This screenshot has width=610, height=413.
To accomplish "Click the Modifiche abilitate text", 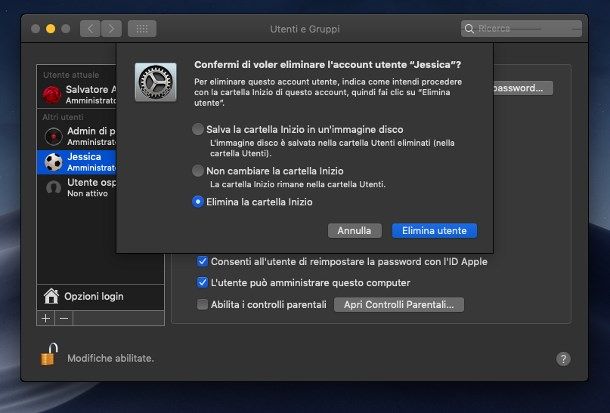I will click(110, 358).
